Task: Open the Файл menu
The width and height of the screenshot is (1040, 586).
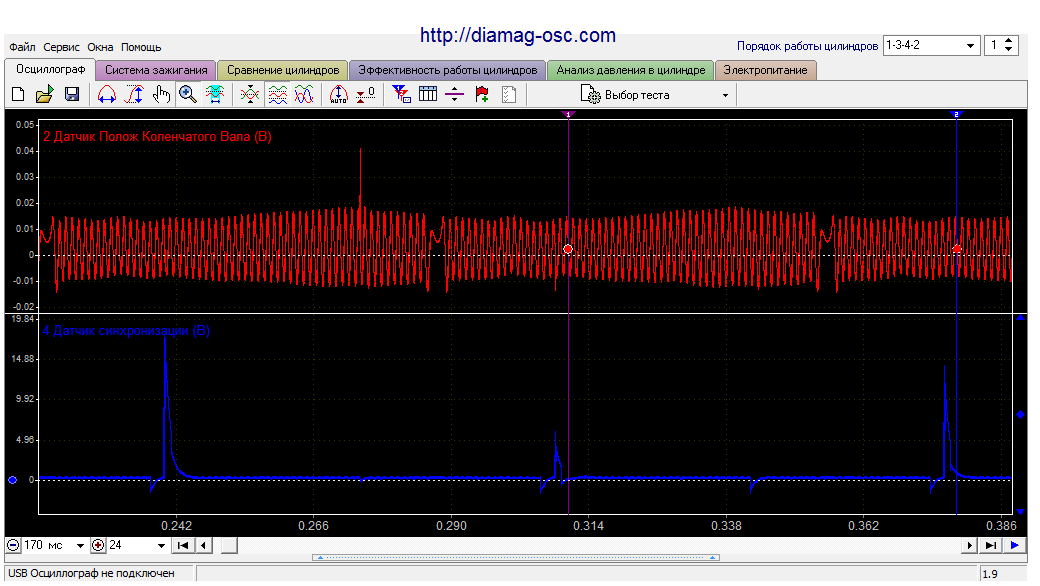Action: (23, 47)
